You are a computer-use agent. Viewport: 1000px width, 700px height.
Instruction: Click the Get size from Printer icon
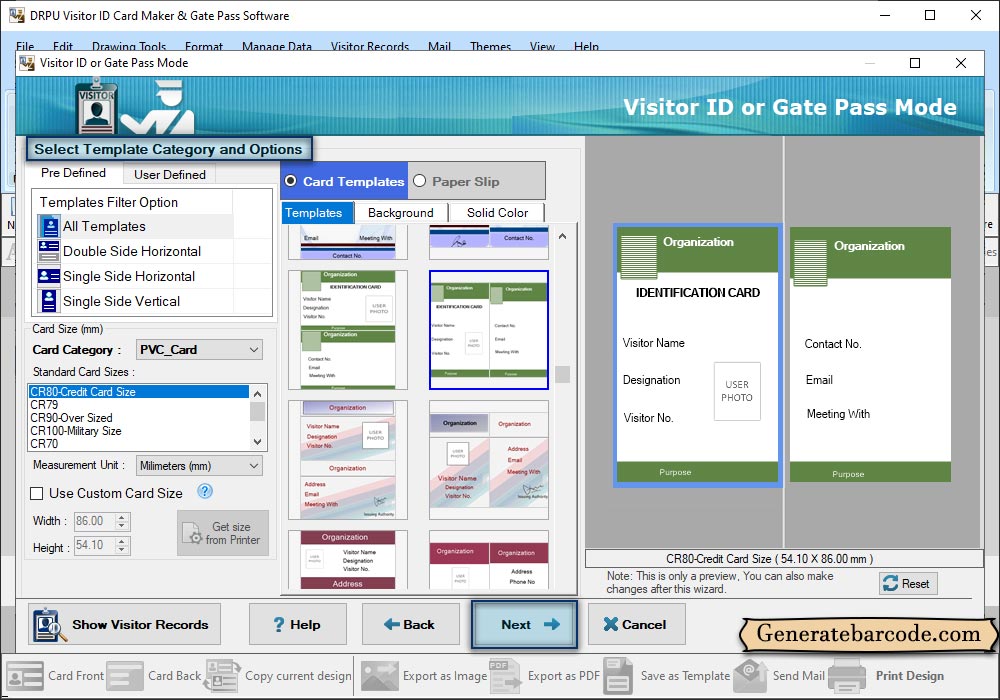tap(191, 533)
